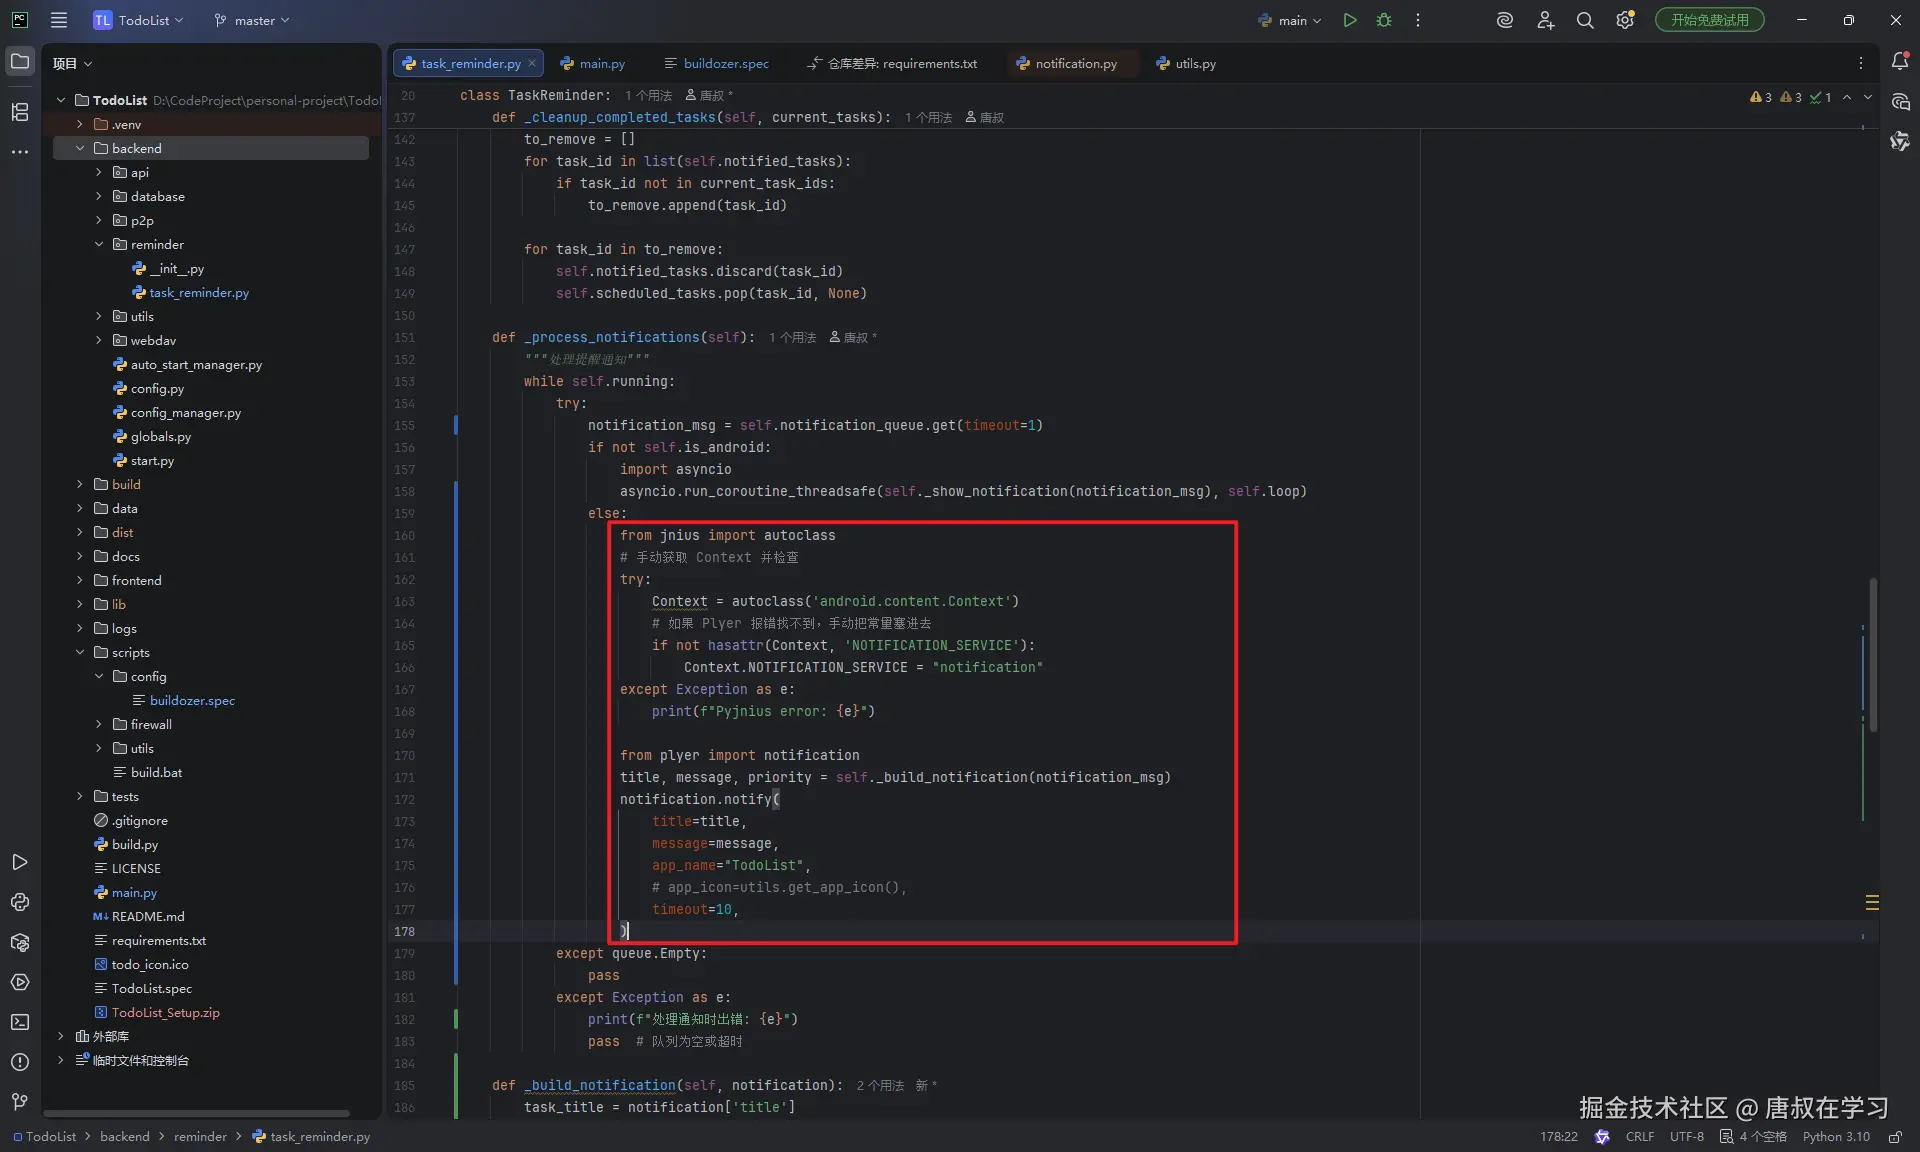1920x1152 pixels.
Task: Click the CRLF line separator in status bar
Action: (1639, 1137)
